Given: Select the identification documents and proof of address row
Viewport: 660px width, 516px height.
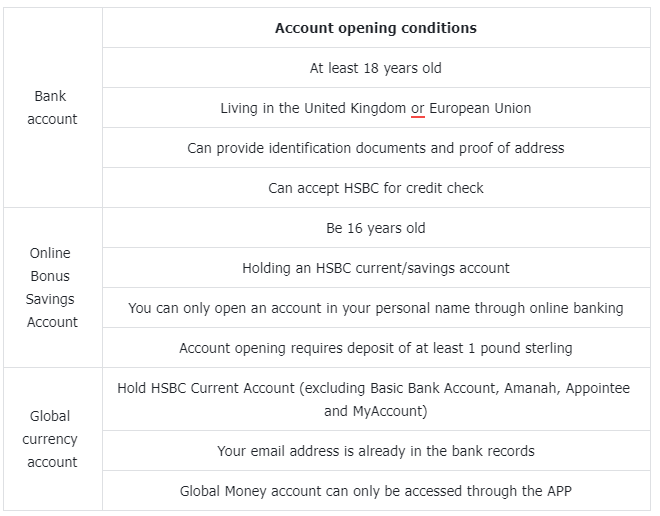Looking at the screenshot, I should point(375,148).
